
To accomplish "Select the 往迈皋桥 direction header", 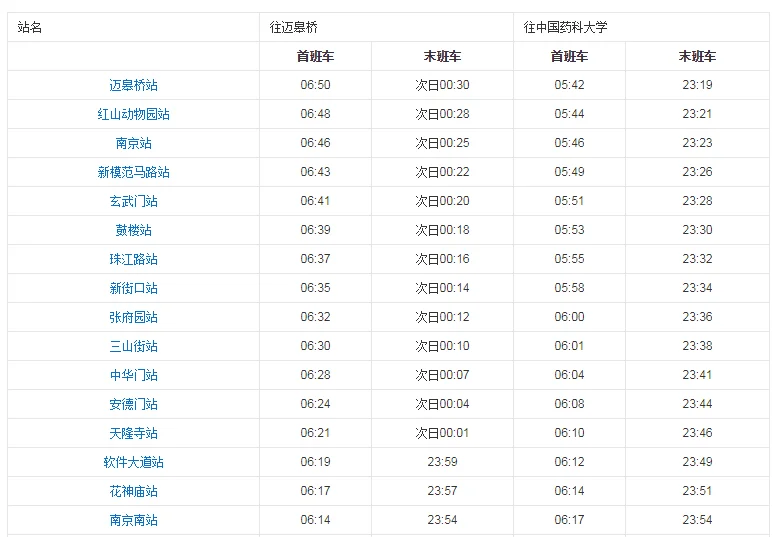I will pyautogui.click(x=294, y=27).
